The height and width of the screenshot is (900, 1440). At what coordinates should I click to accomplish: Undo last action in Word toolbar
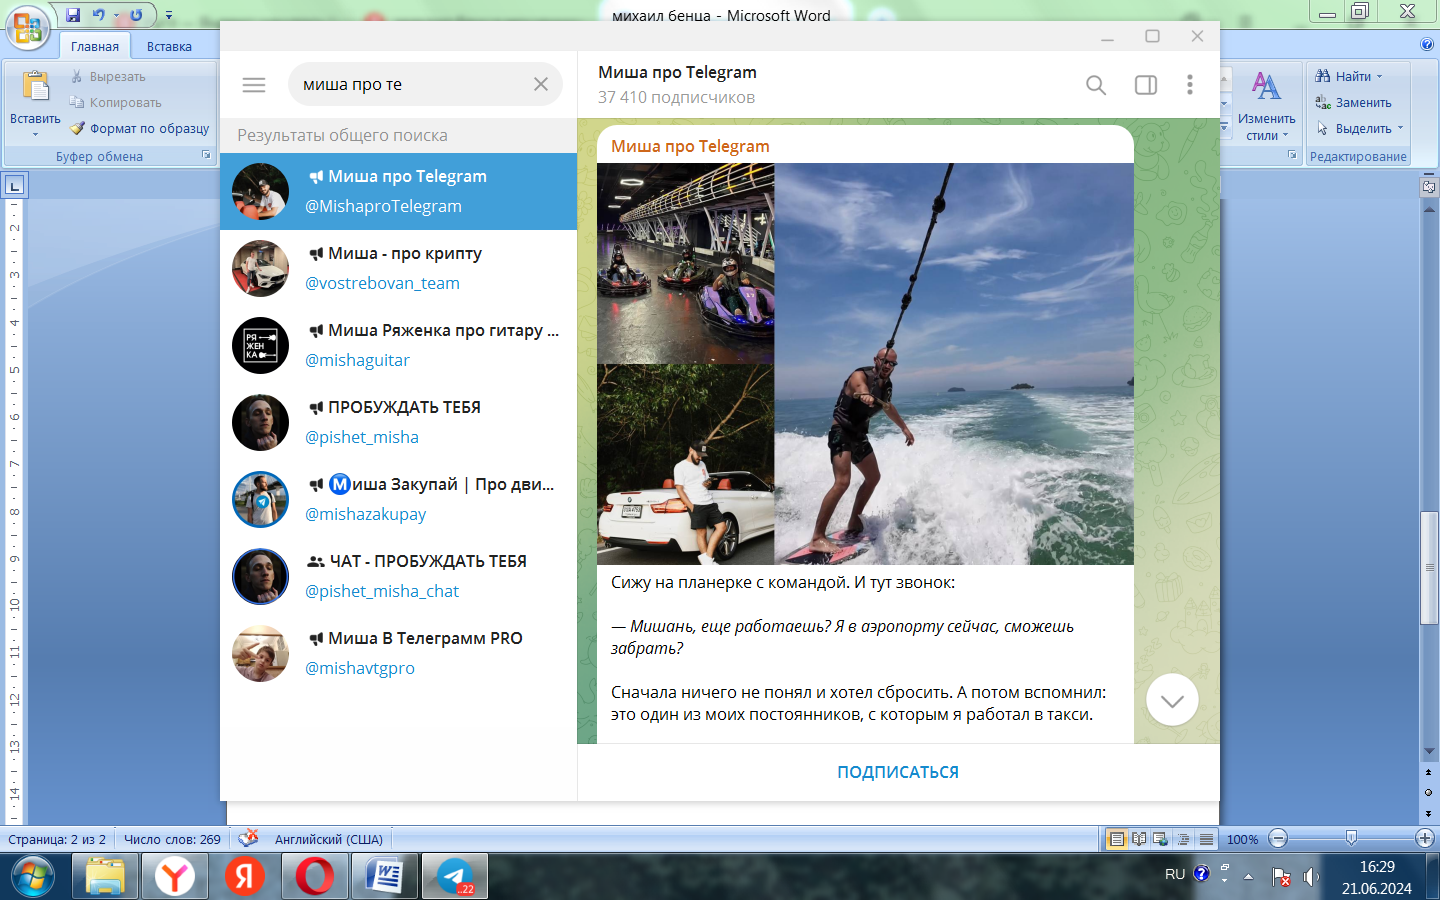pyautogui.click(x=98, y=15)
